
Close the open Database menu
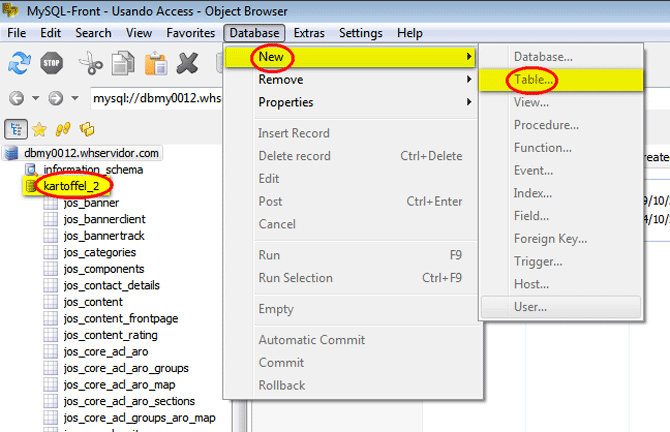(254, 33)
